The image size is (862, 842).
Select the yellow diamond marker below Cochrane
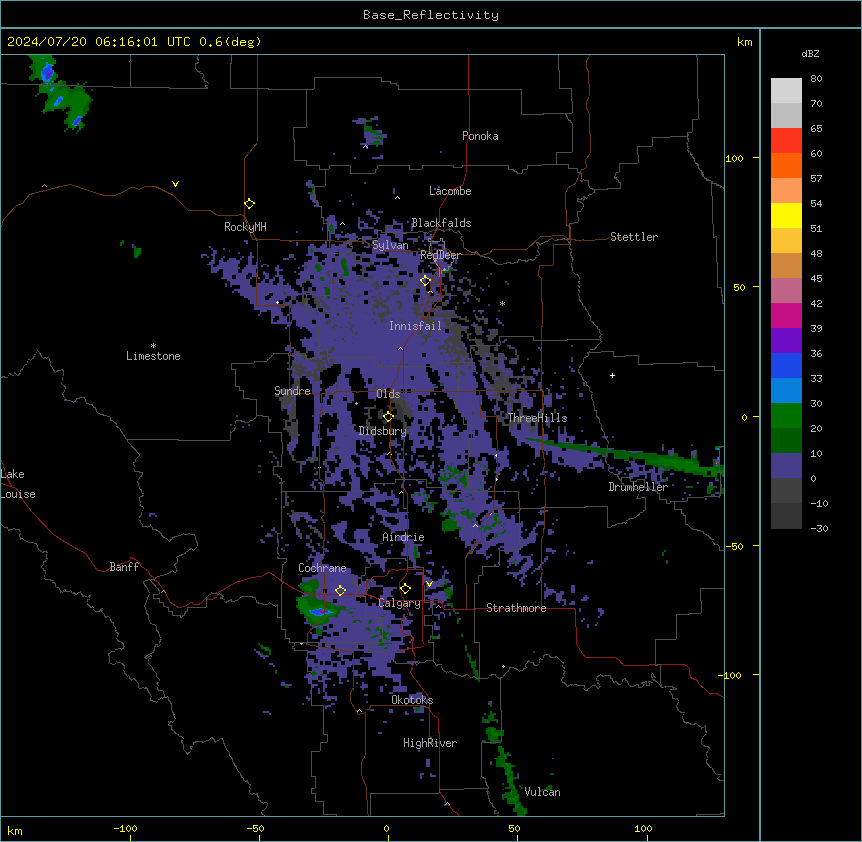(x=340, y=591)
